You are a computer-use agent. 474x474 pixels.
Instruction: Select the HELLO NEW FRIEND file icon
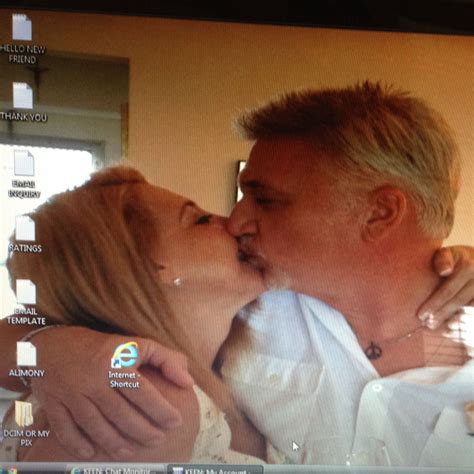[22, 27]
